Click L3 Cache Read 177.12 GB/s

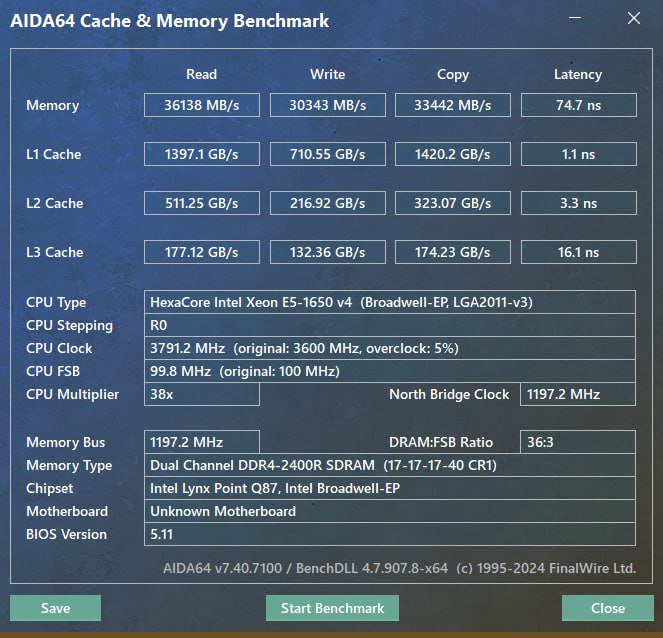(202, 252)
